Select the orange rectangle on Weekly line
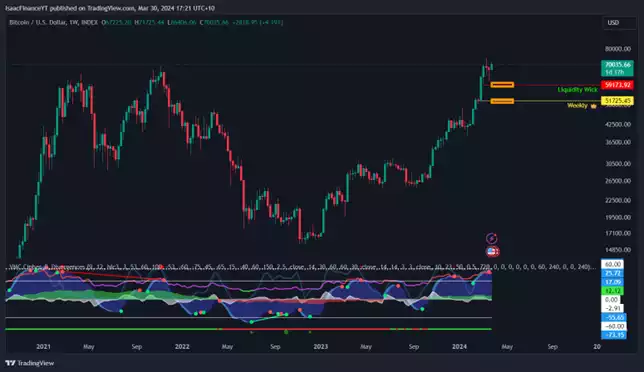Screen dimensions: 644x372 (502, 101)
